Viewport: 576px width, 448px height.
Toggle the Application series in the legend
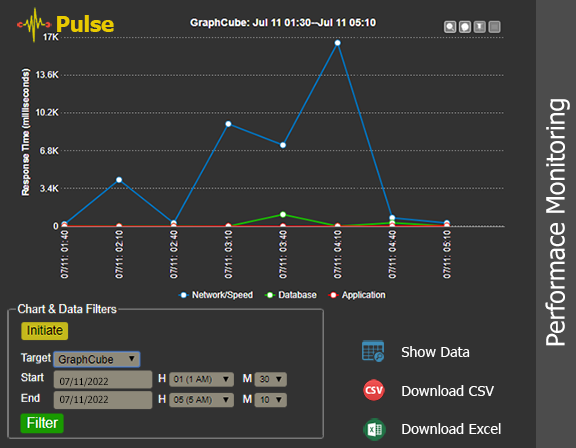[357, 295]
